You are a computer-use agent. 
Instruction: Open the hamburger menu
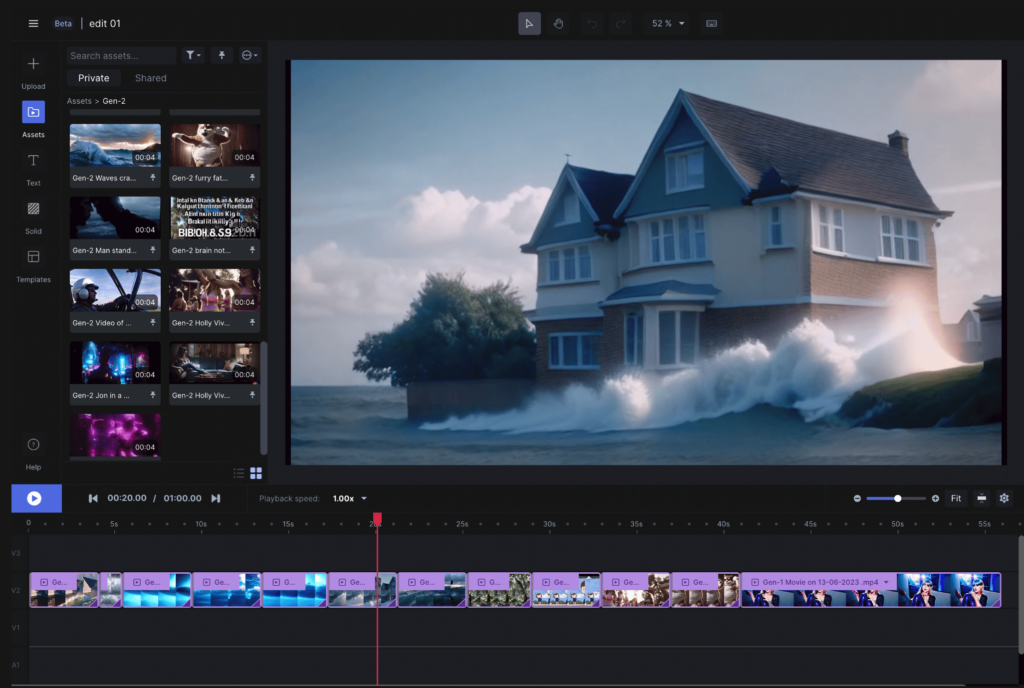pos(33,23)
